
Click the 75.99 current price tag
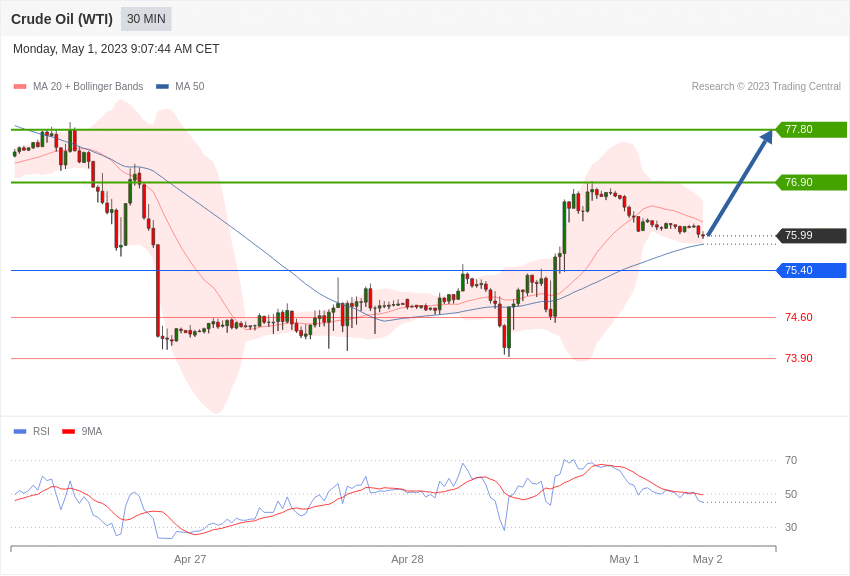coord(810,236)
